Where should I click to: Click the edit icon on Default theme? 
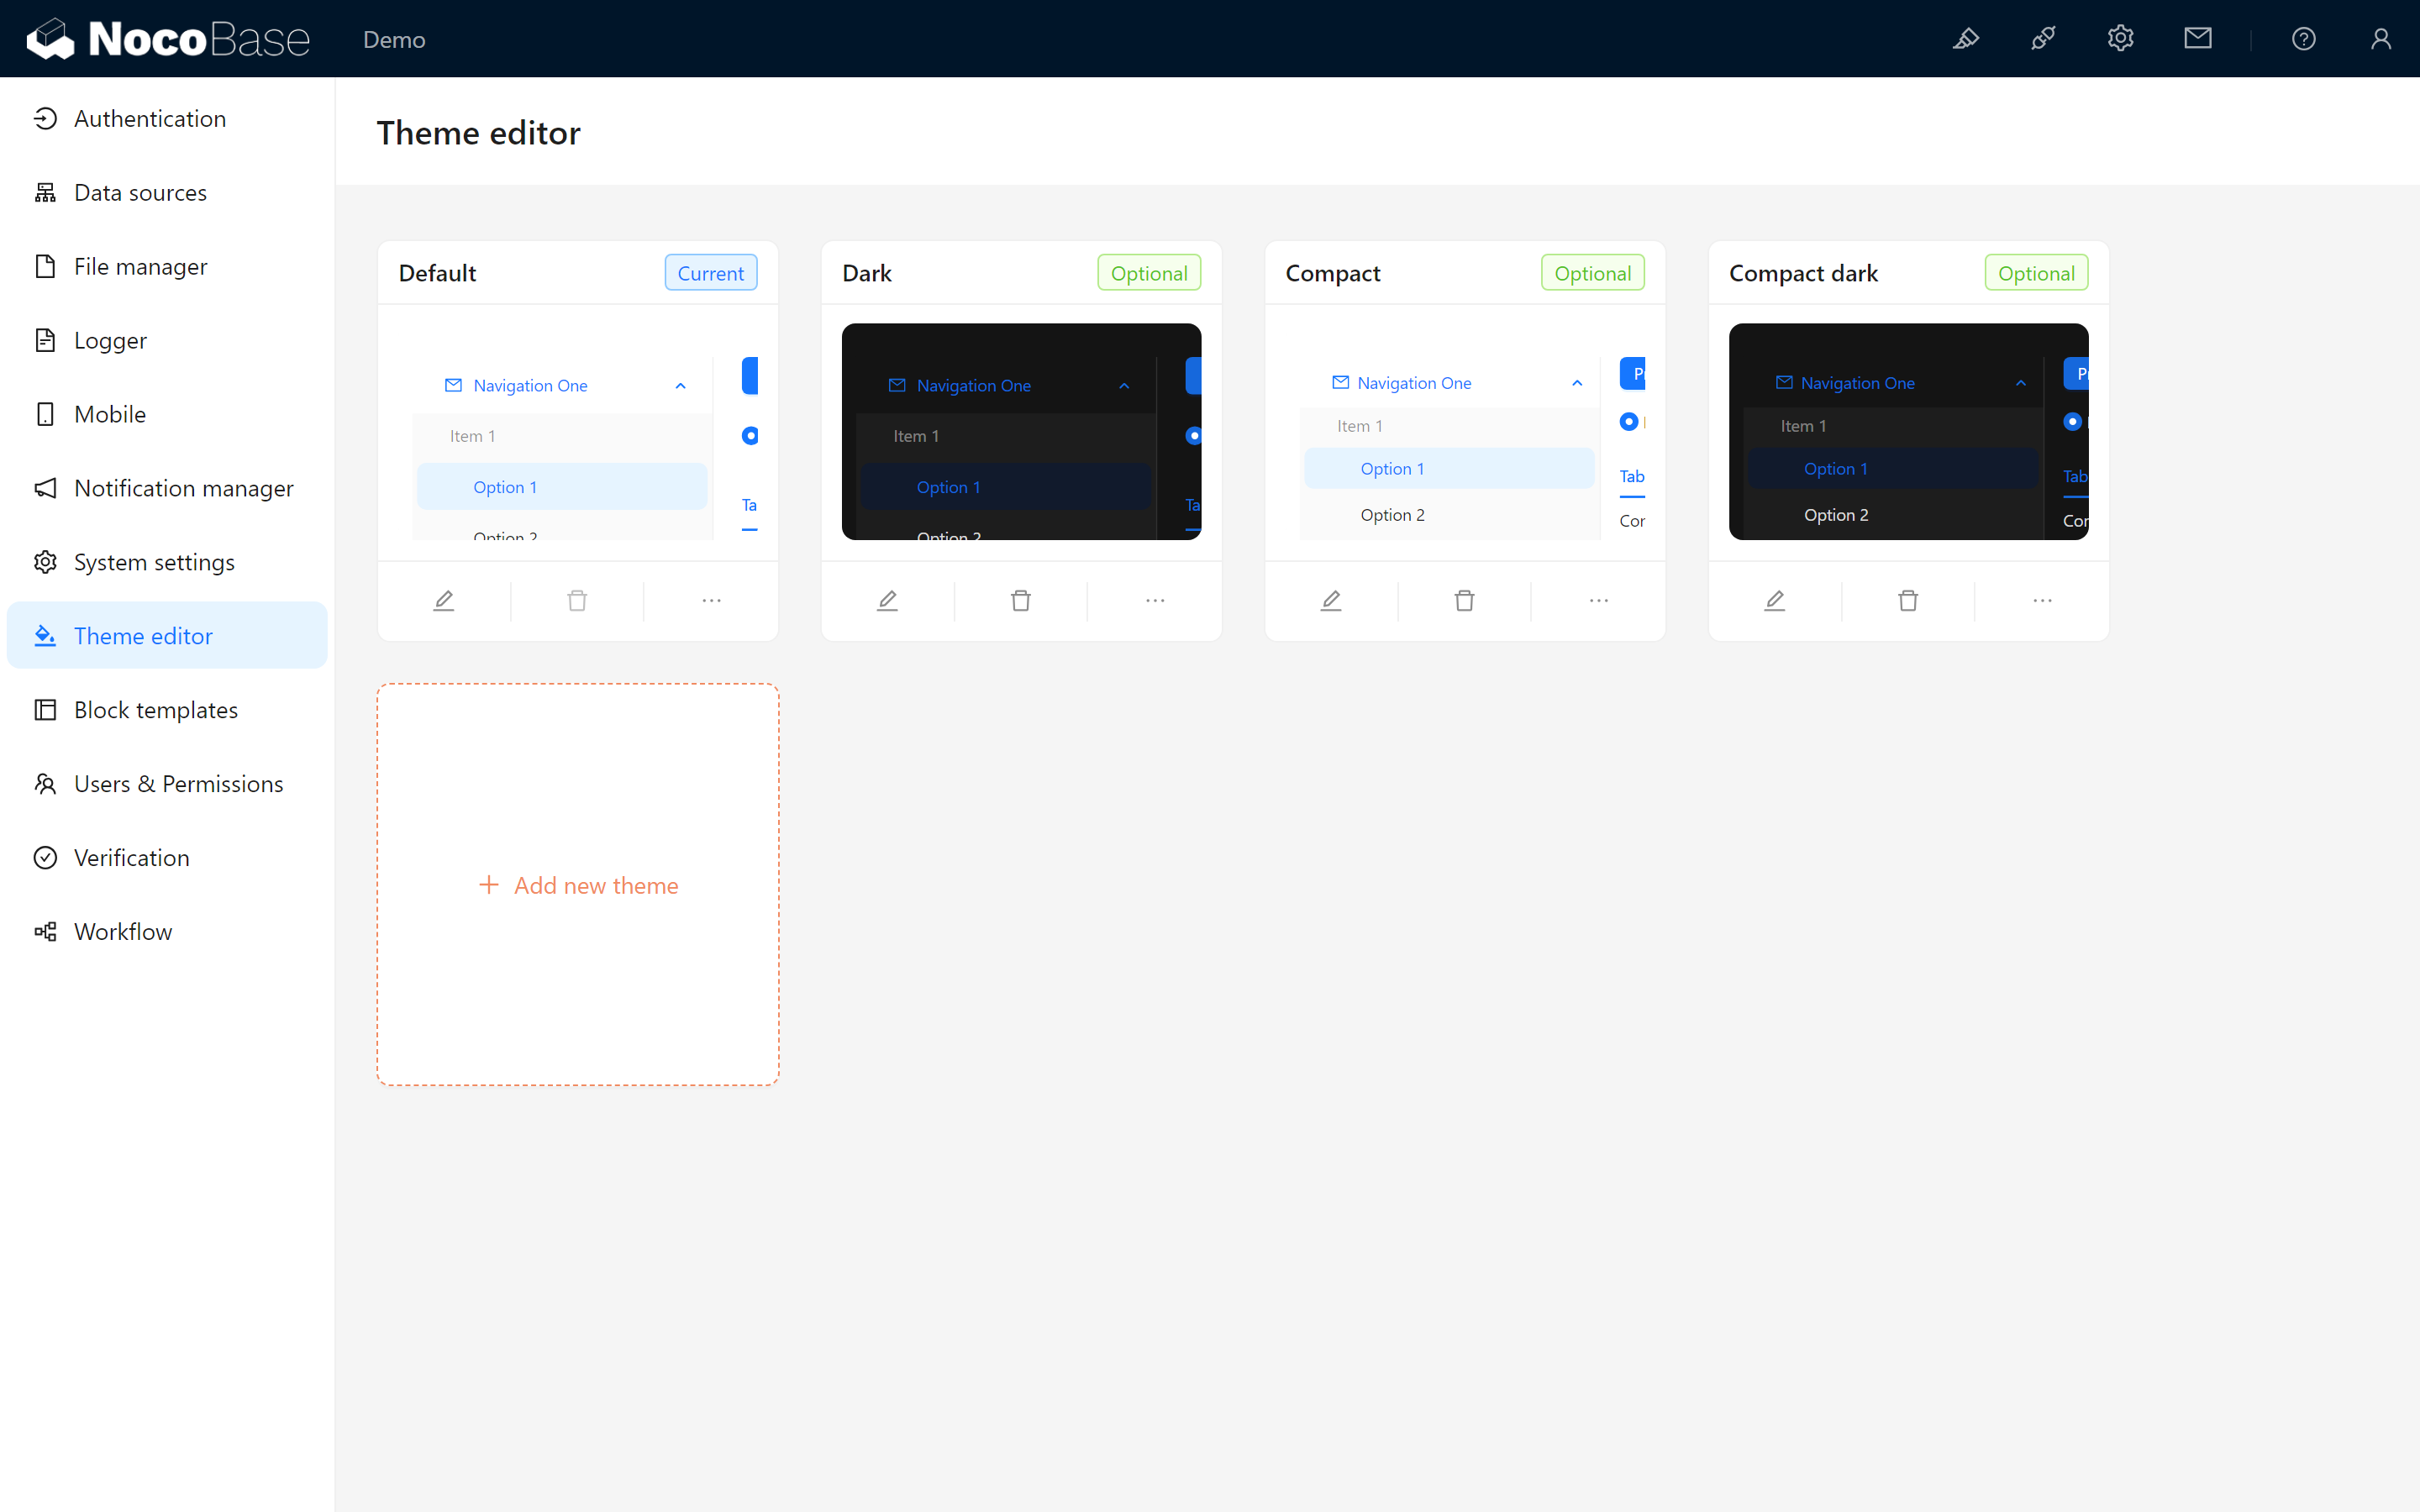tap(445, 599)
